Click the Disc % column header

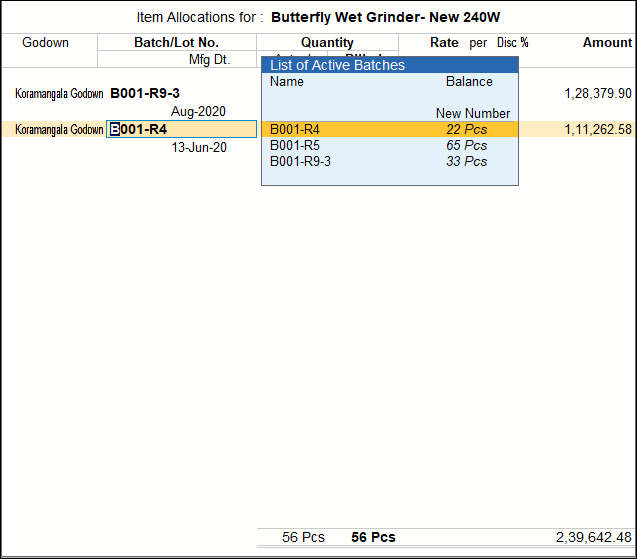click(513, 42)
